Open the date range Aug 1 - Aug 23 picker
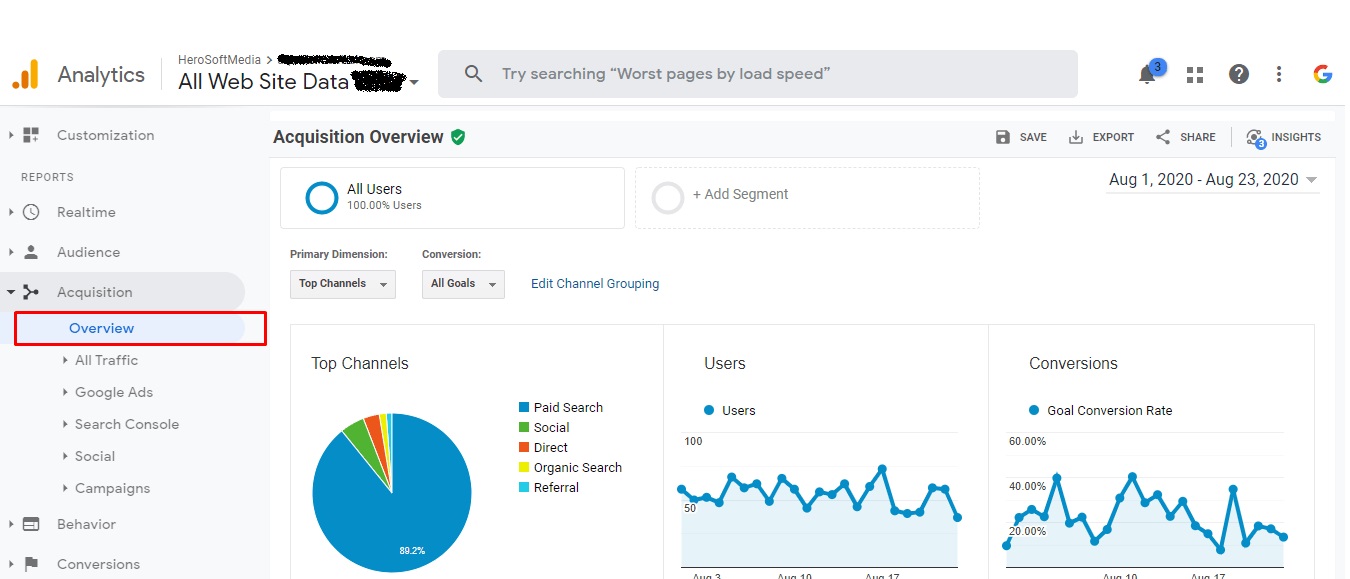 click(1207, 180)
